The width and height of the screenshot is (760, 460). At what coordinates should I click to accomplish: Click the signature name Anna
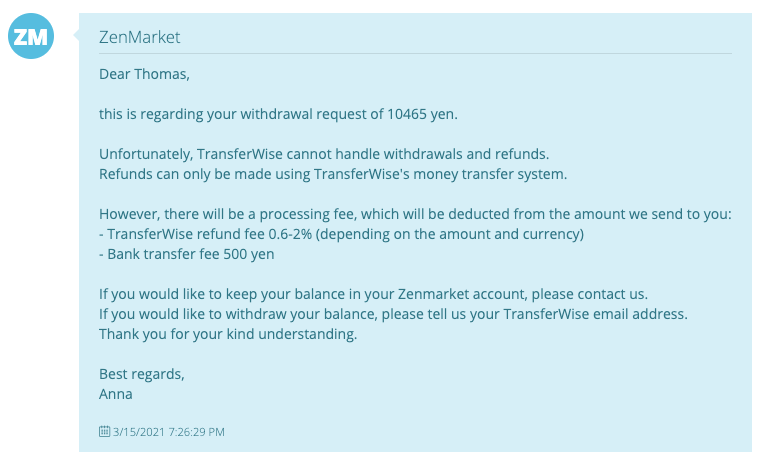(x=115, y=394)
